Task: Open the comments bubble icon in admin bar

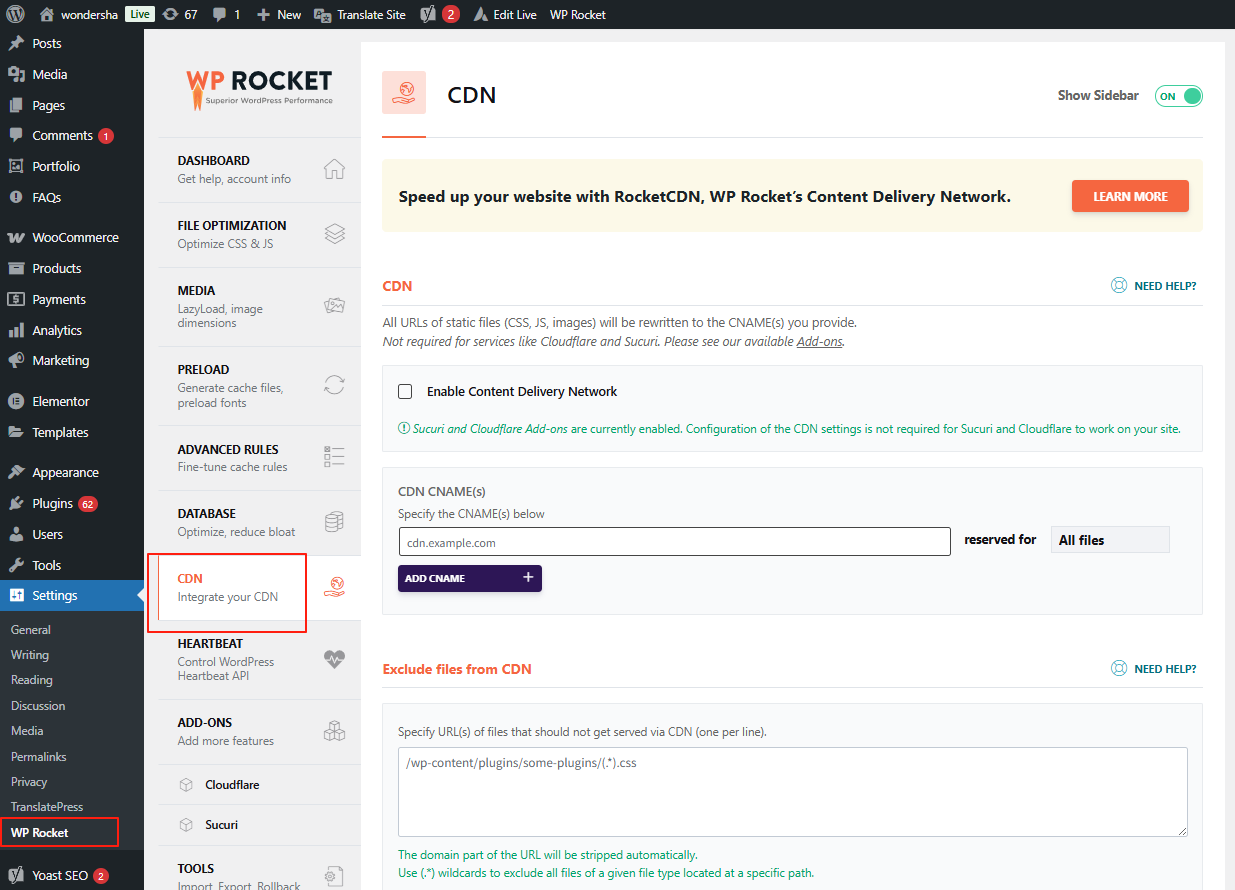Action: tap(219, 14)
